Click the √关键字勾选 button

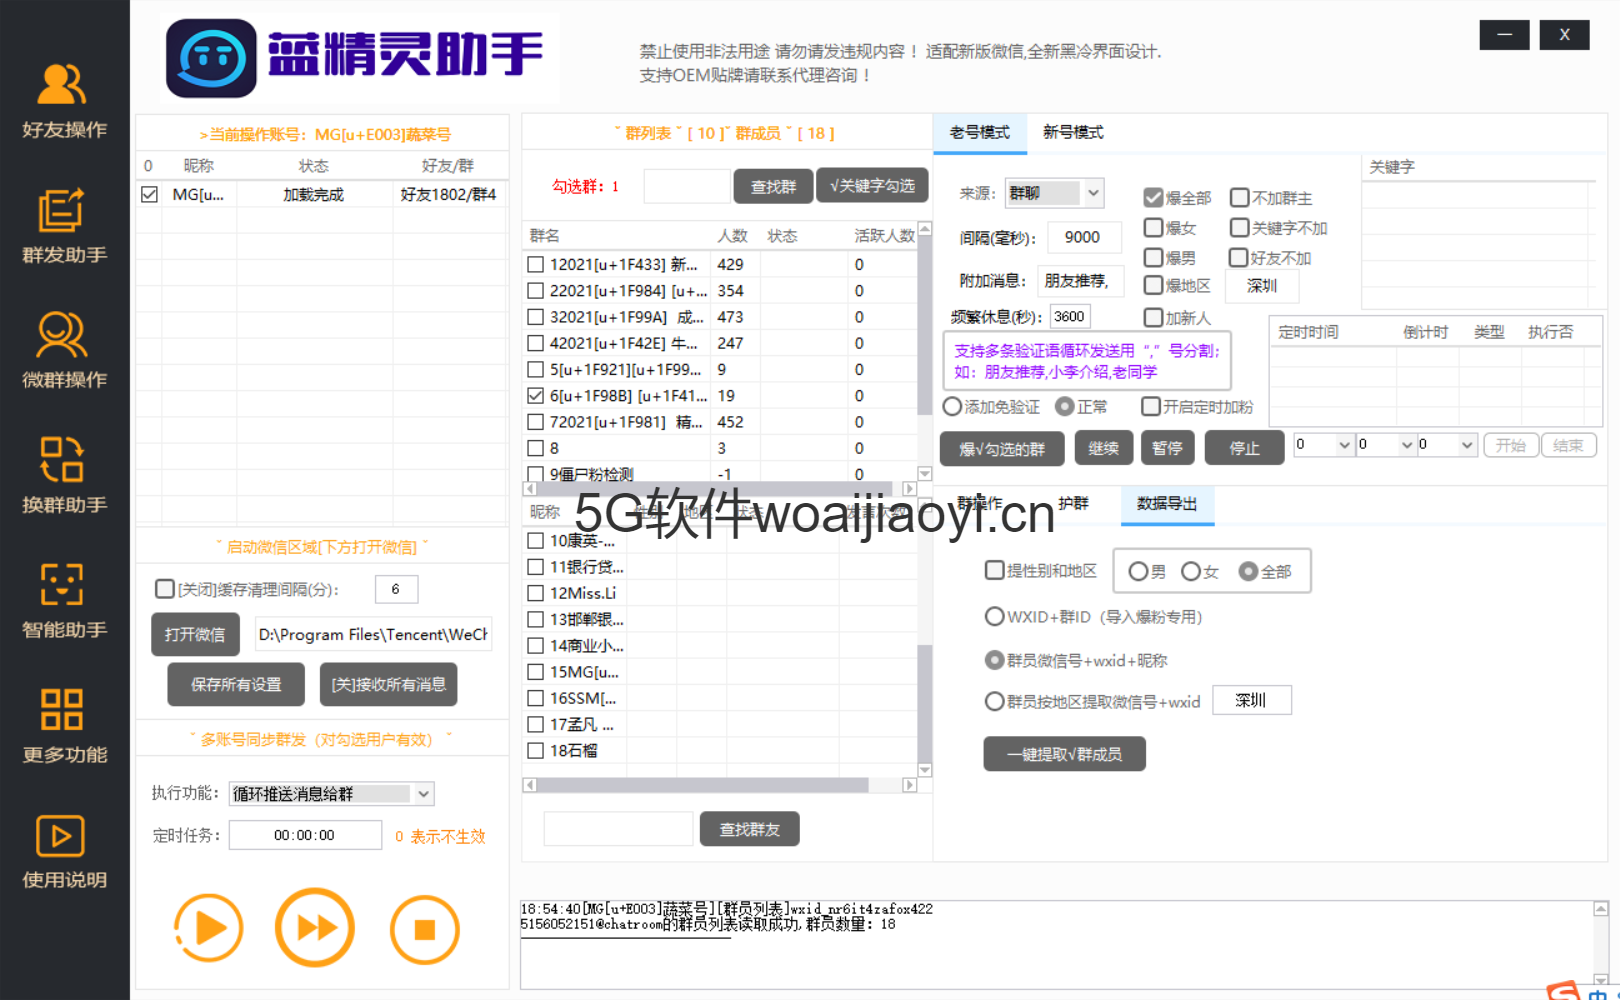click(872, 186)
